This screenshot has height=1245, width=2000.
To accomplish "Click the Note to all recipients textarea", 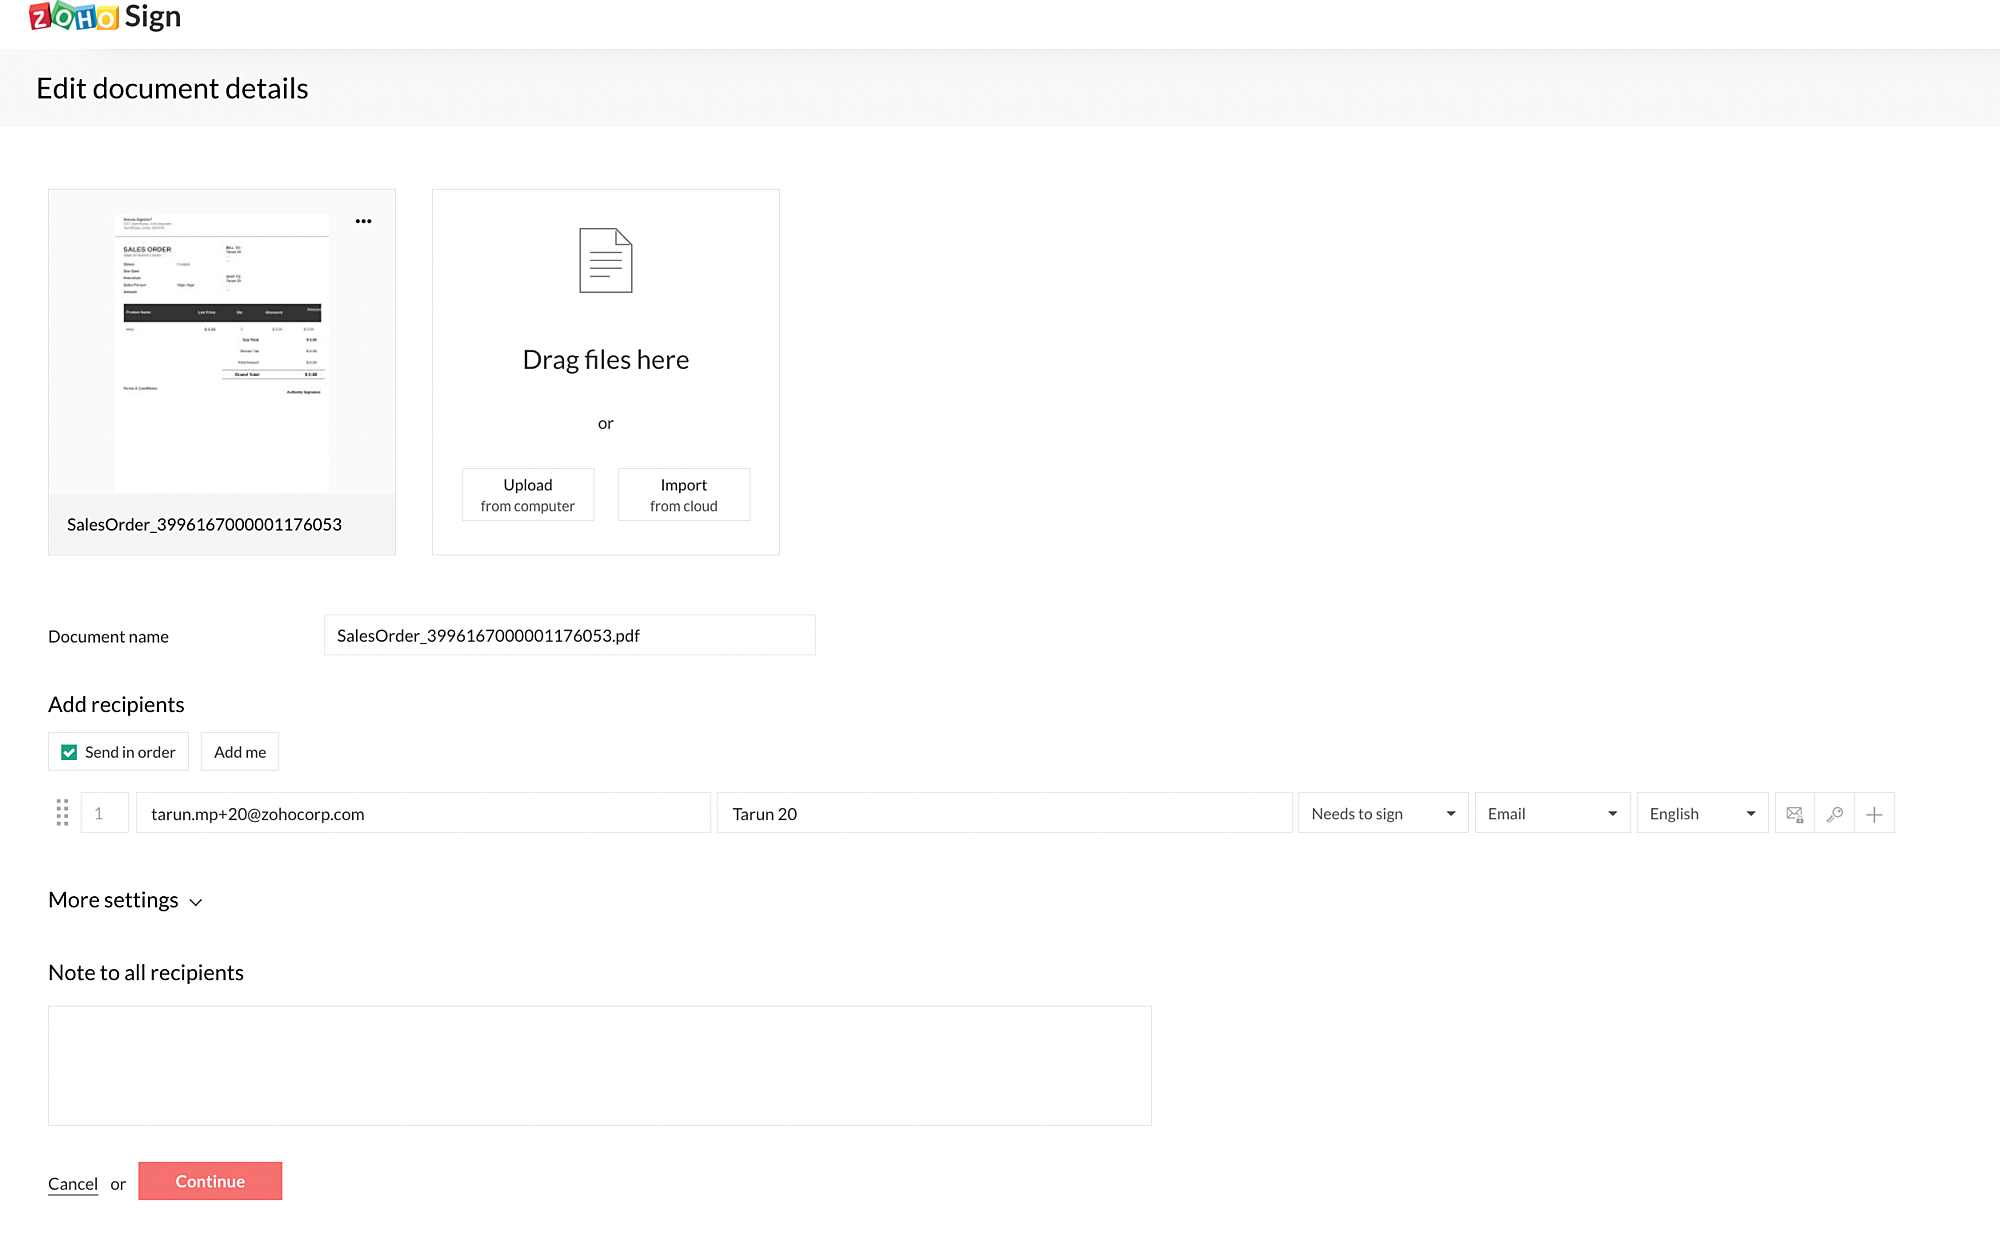I will [x=600, y=1066].
